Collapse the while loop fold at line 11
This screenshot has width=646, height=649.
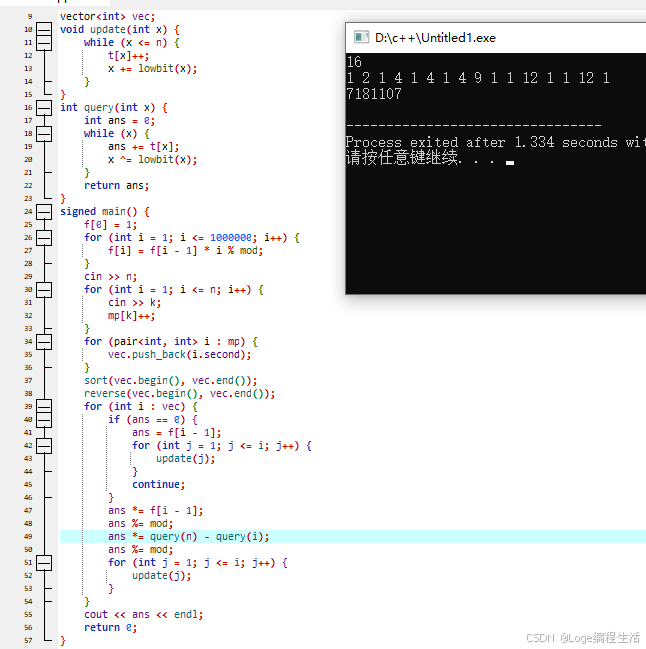click(x=44, y=43)
